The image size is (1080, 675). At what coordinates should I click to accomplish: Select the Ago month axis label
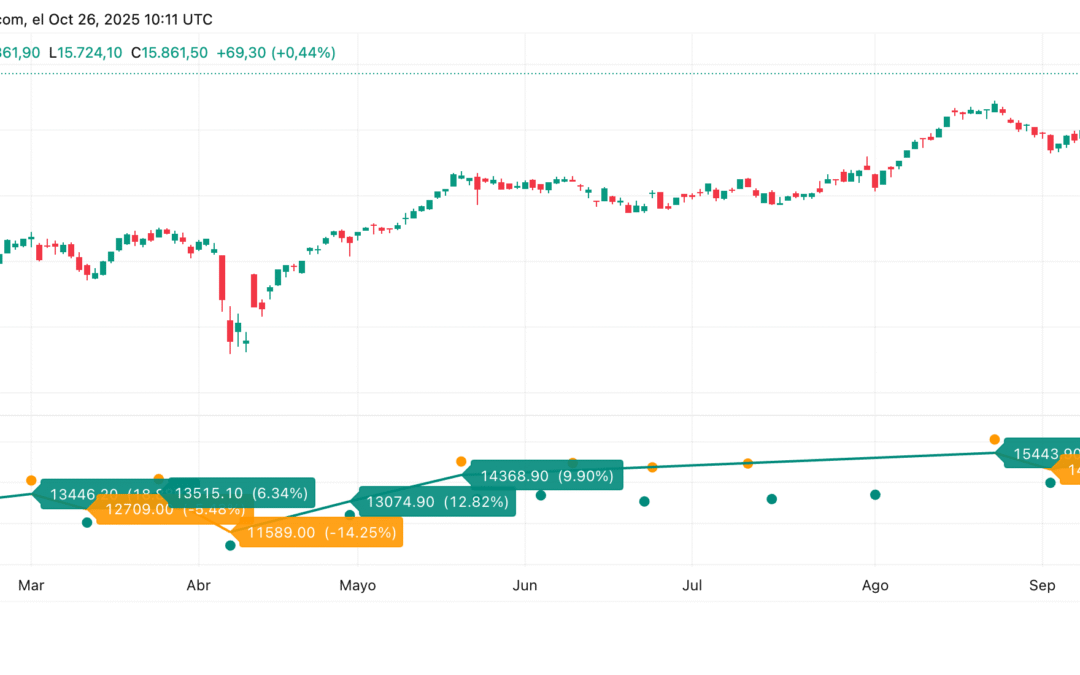875,585
